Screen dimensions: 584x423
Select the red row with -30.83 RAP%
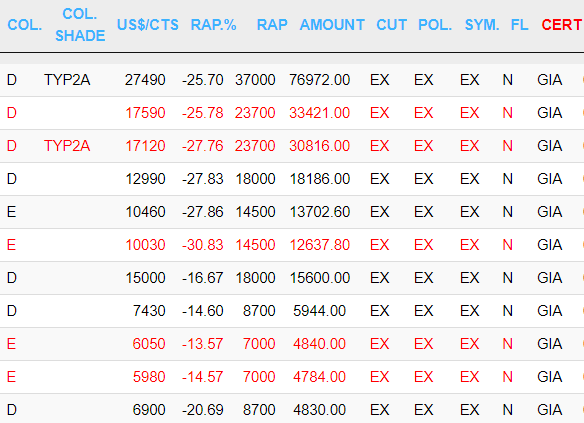(x=292, y=245)
